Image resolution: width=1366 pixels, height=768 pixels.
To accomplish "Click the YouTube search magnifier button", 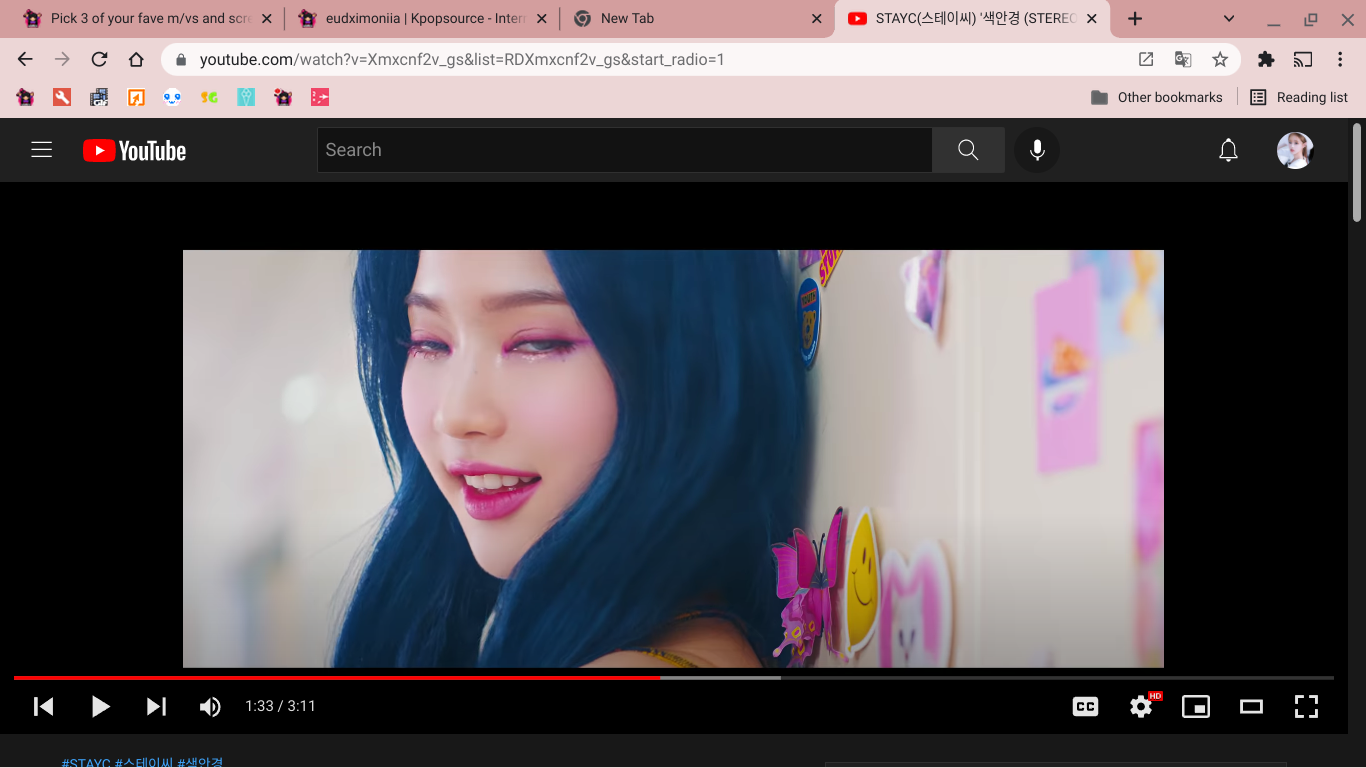I will click(x=968, y=150).
